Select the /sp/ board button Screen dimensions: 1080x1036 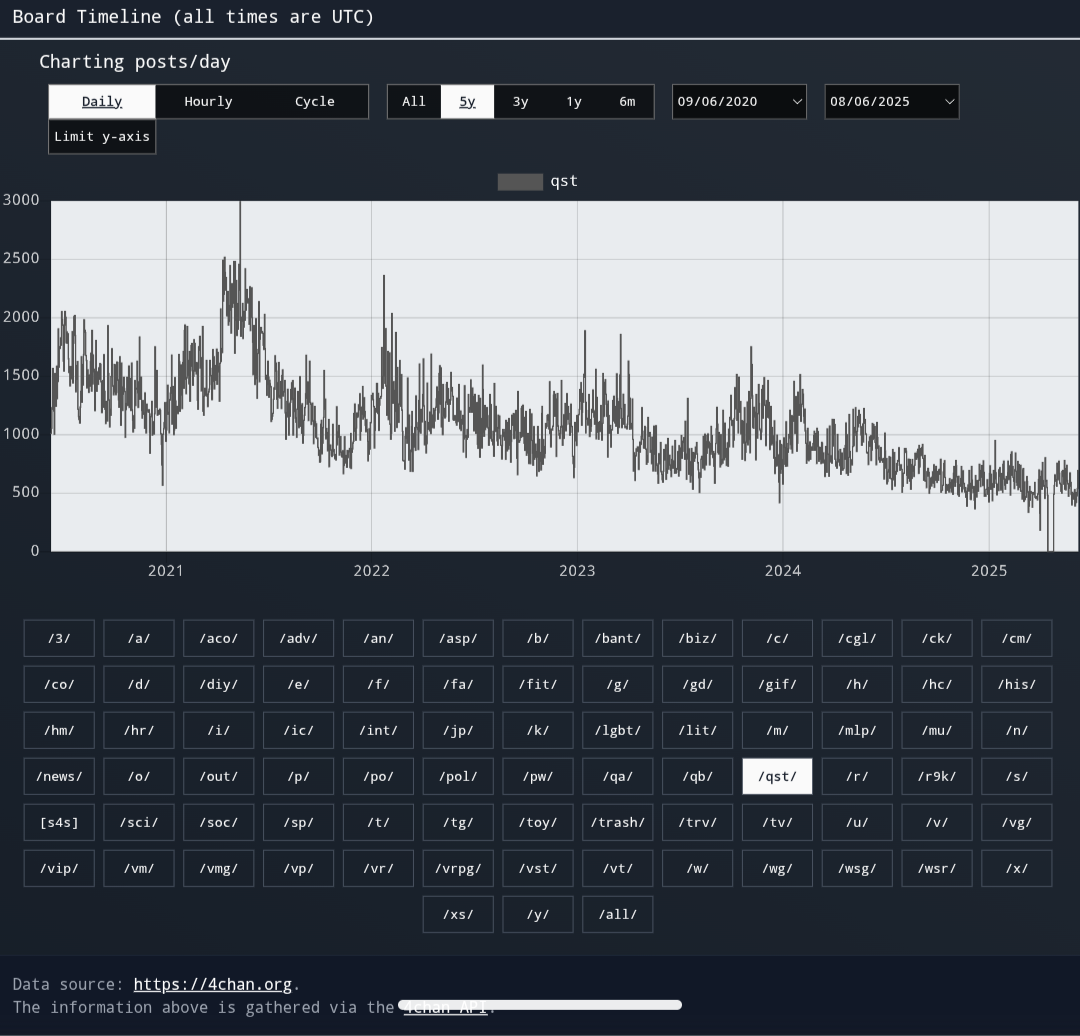[298, 822]
